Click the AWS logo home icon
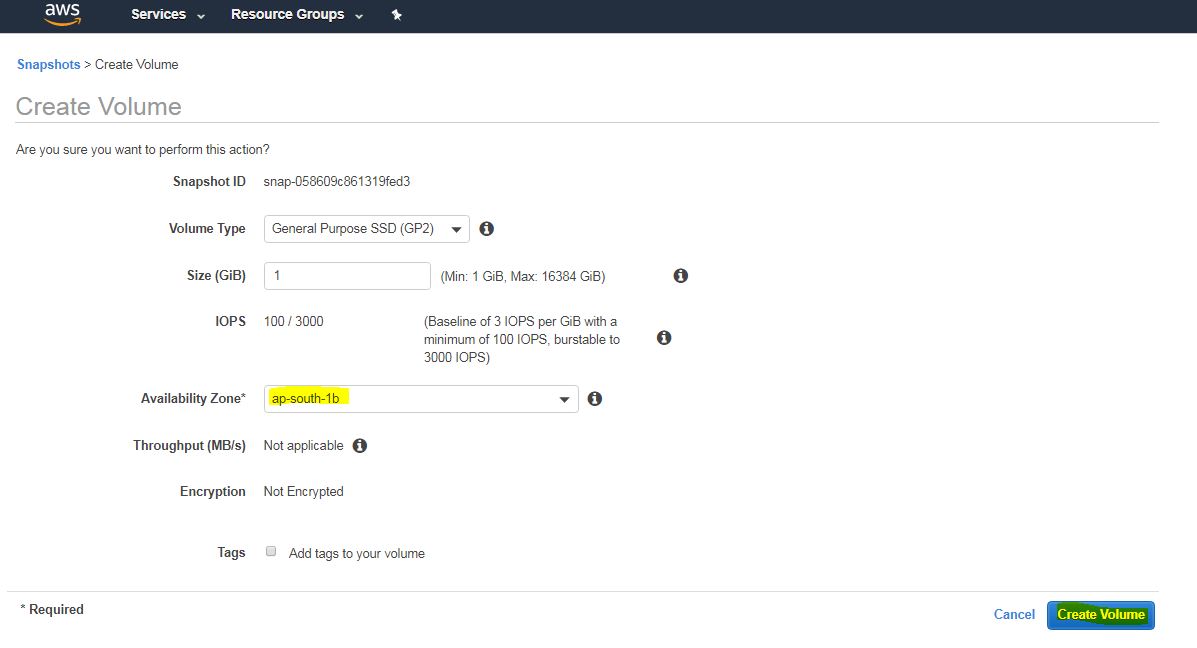 point(62,14)
